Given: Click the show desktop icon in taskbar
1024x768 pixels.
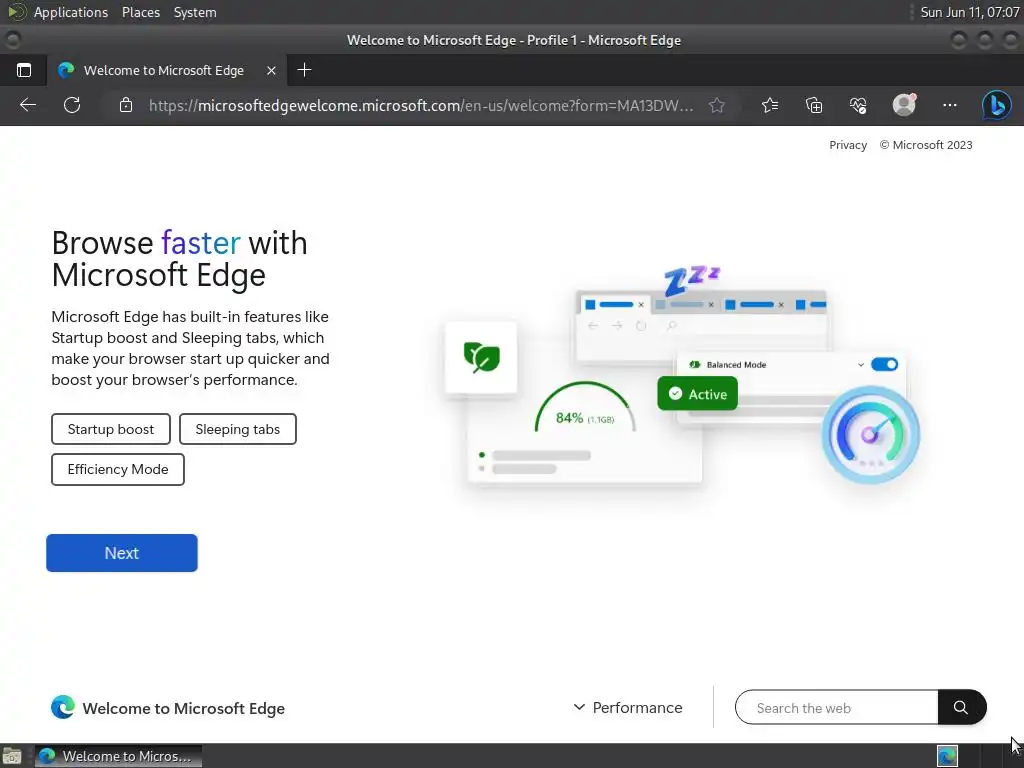Looking at the screenshot, I should (12, 756).
